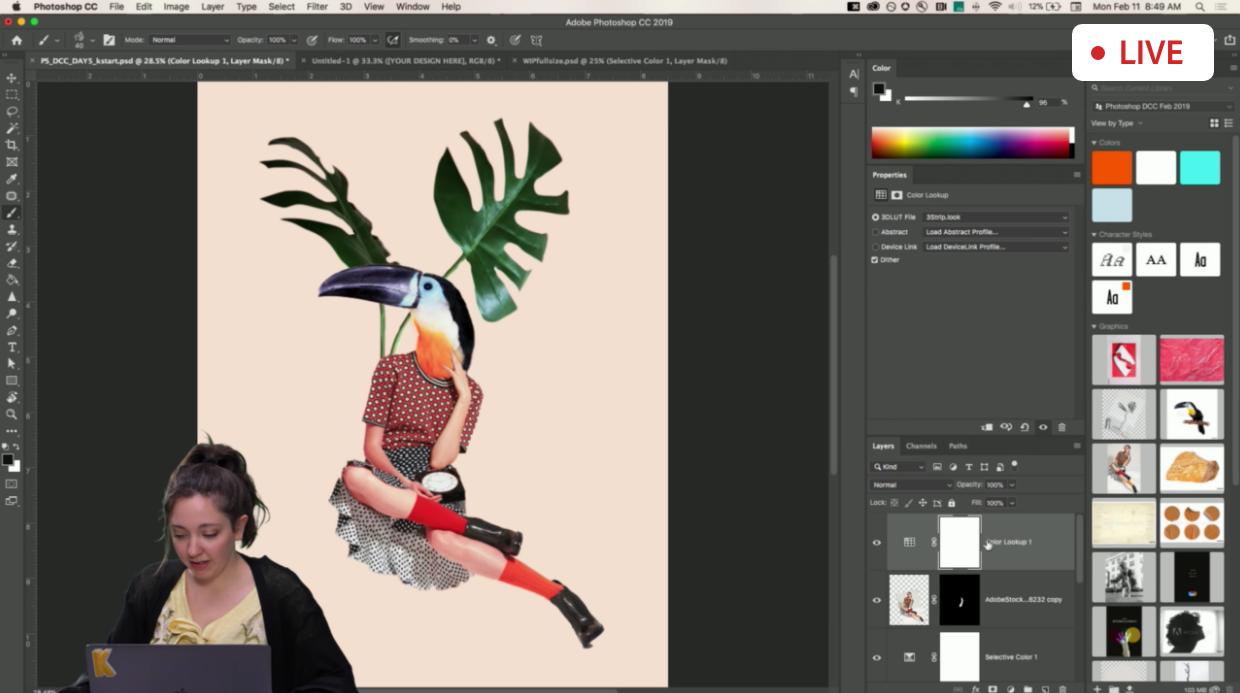Screen dimensions: 1240x693
Task: Select the Magic Wand tool
Action: point(12,128)
